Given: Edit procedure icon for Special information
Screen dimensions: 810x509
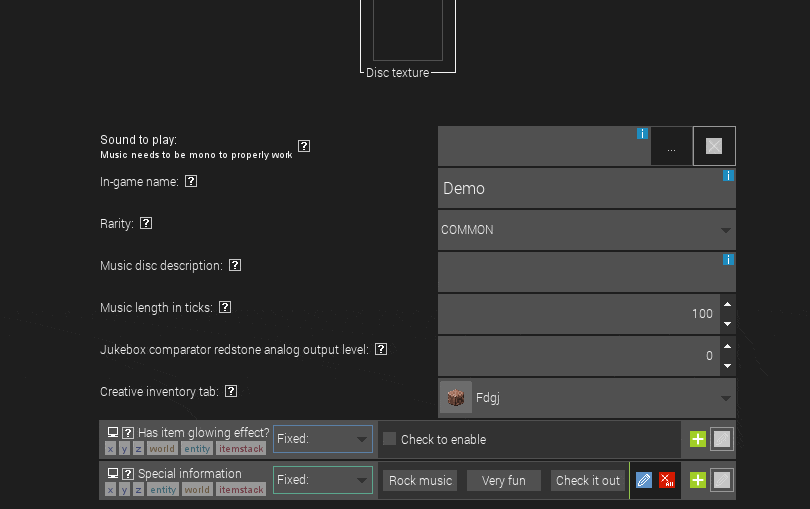Looking at the screenshot, I should click(x=722, y=480).
